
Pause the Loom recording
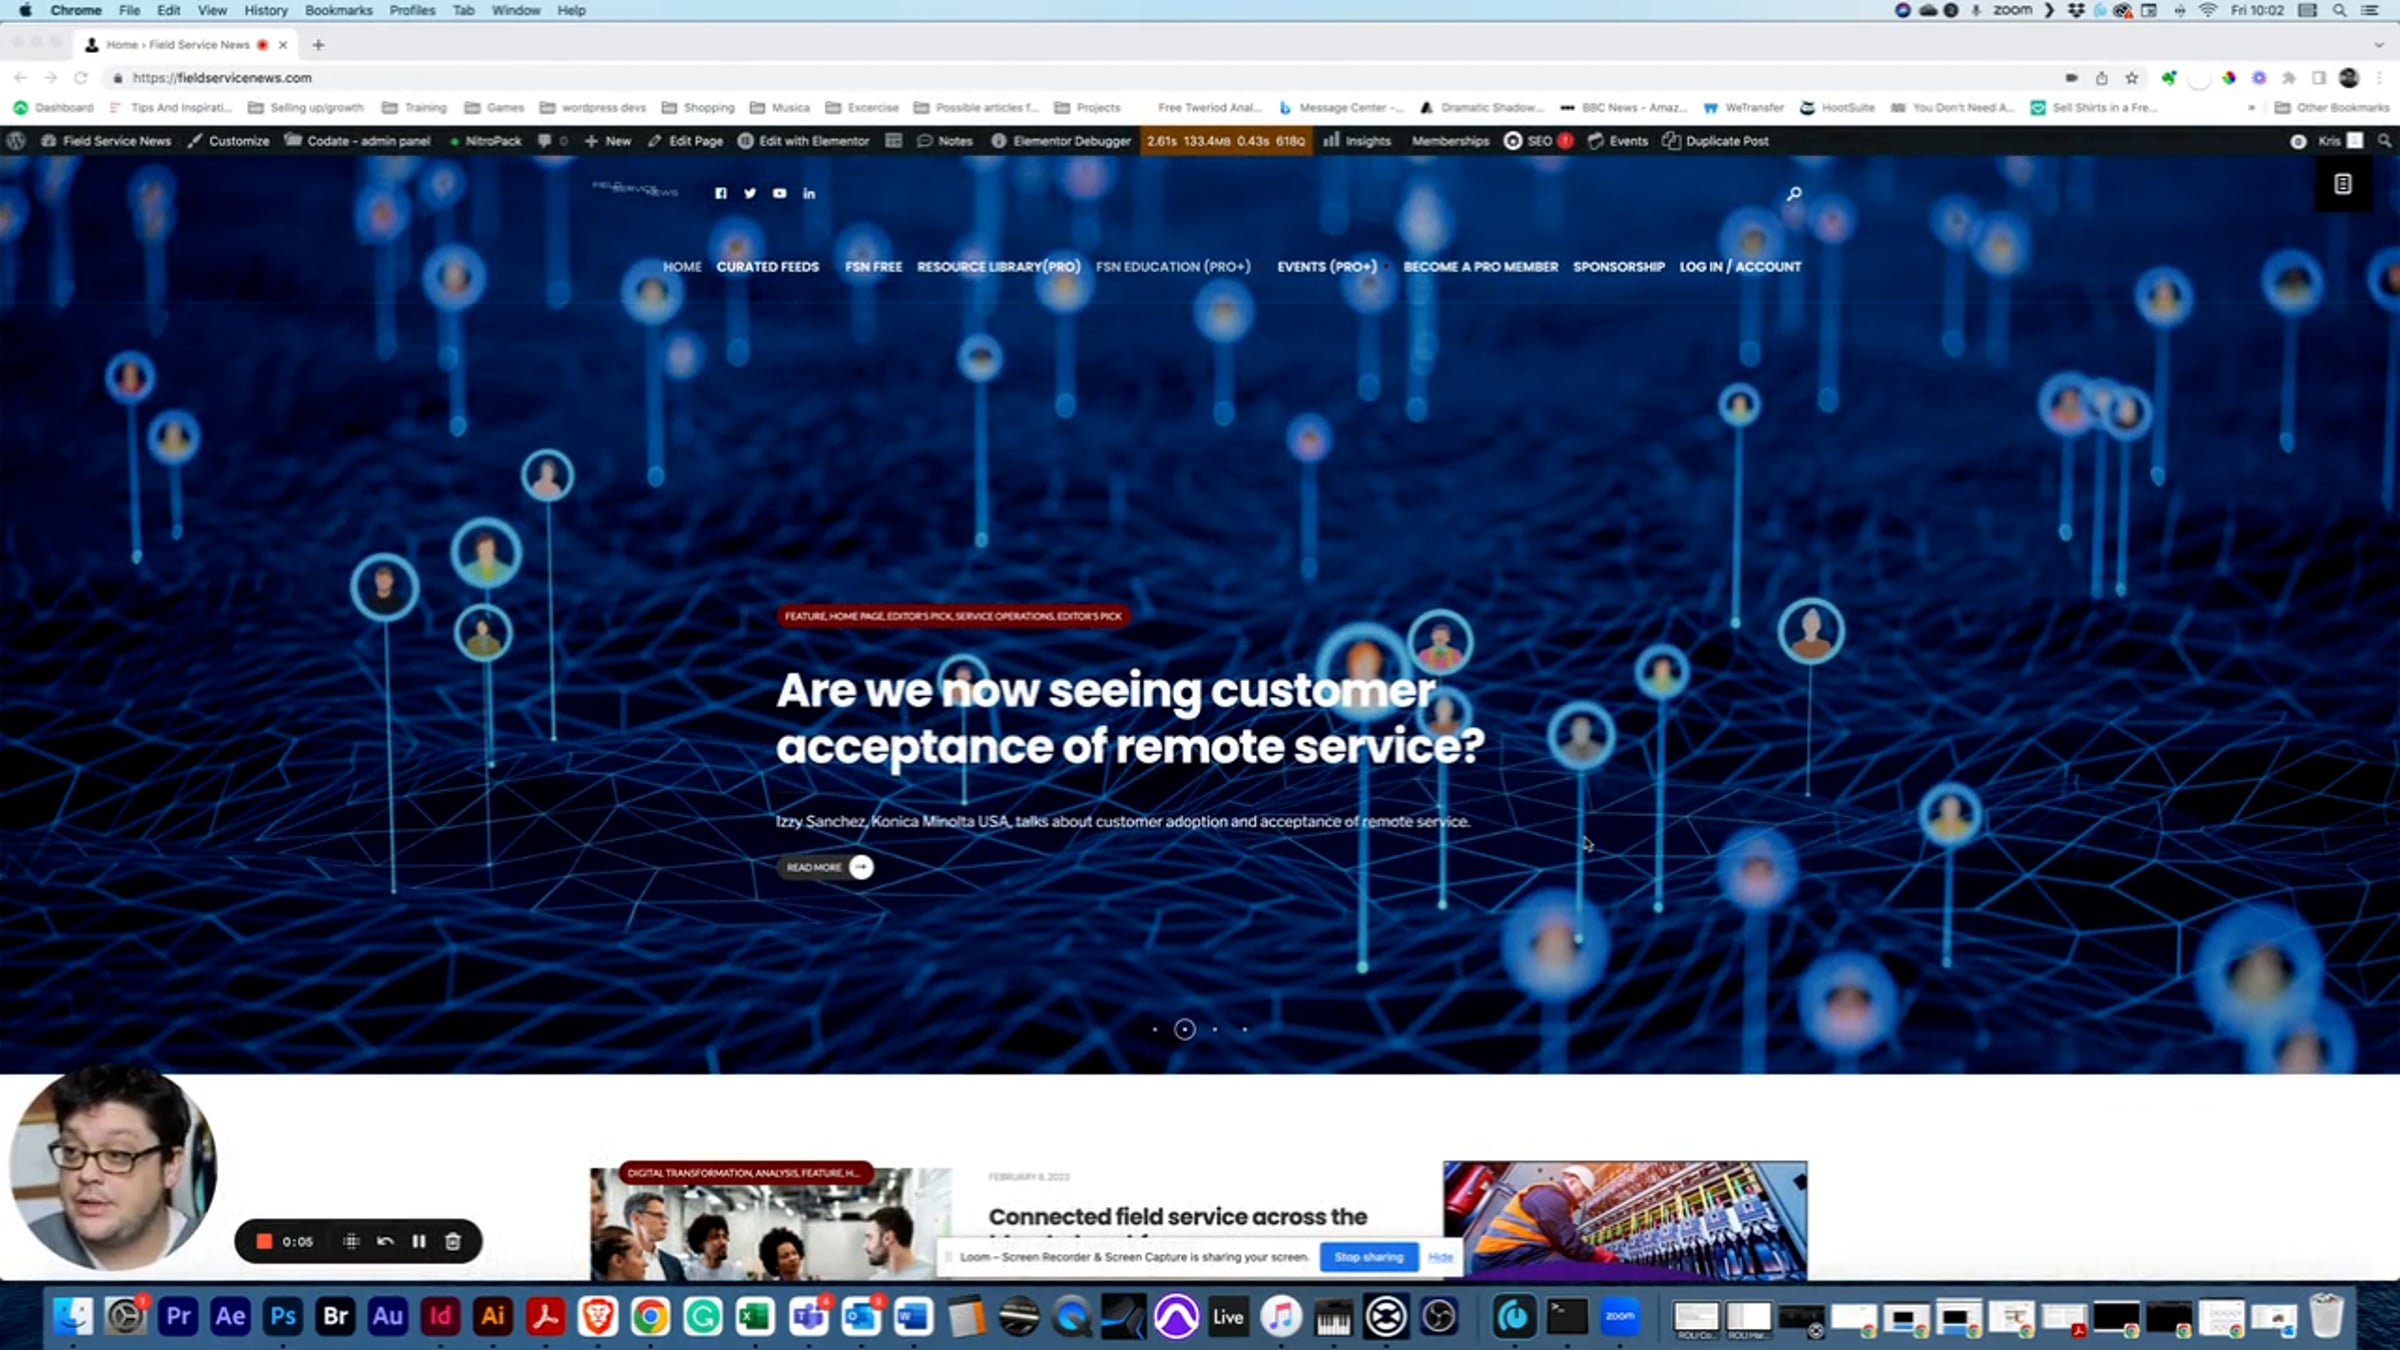coord(419,1241)
